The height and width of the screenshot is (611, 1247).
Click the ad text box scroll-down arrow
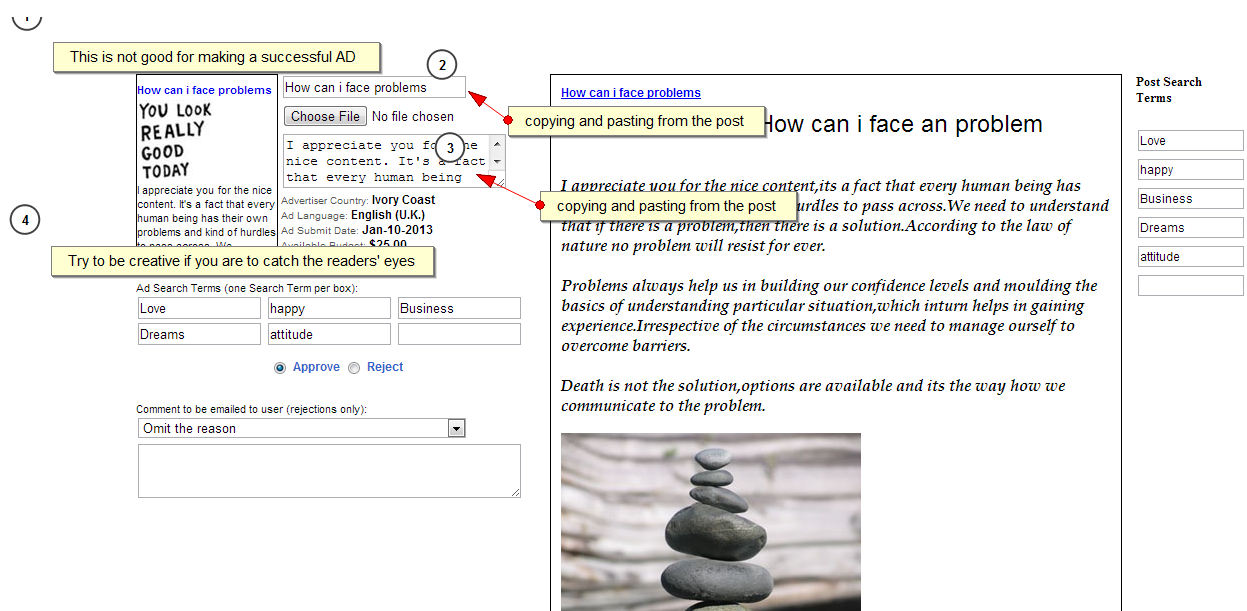click(498, 161)
